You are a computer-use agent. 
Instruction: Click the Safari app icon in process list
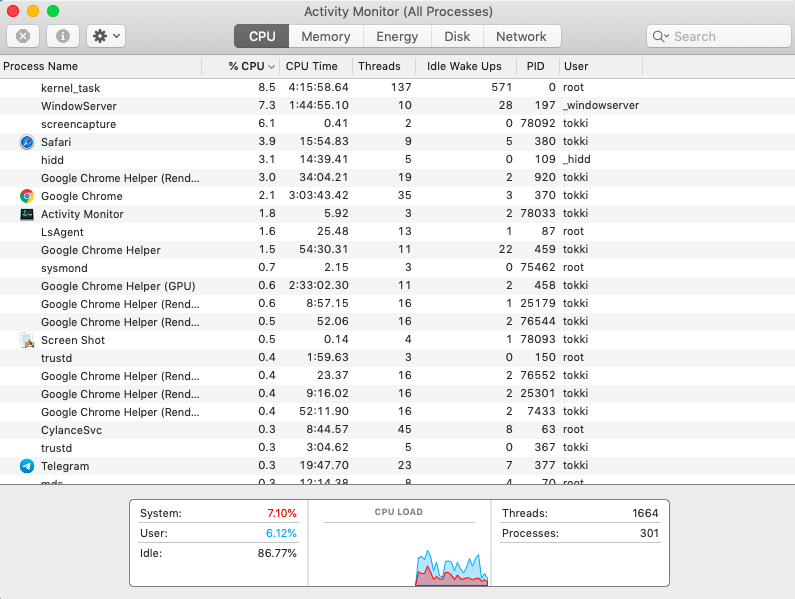point(27,142)
